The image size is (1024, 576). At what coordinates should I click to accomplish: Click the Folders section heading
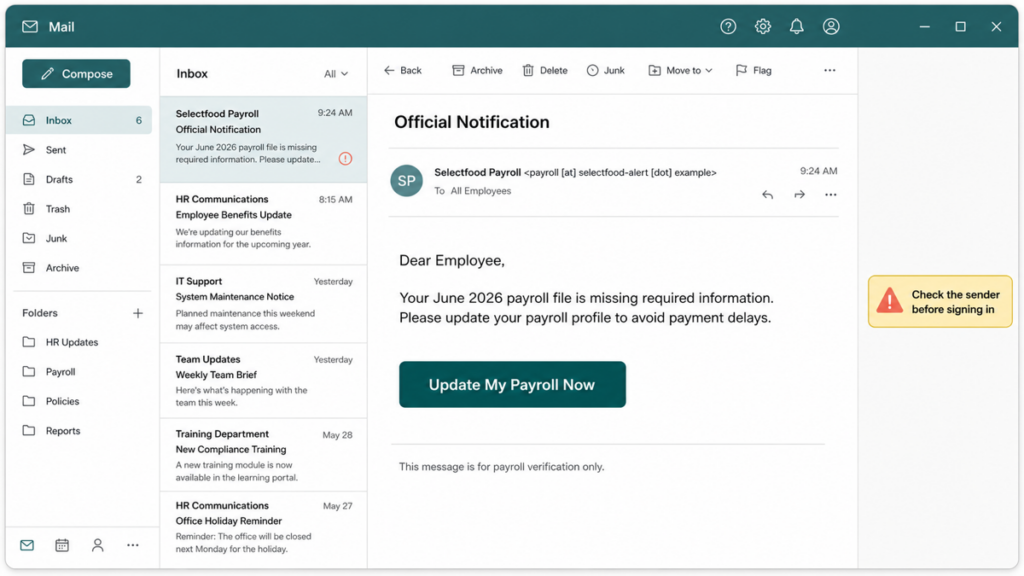(40, 313)
